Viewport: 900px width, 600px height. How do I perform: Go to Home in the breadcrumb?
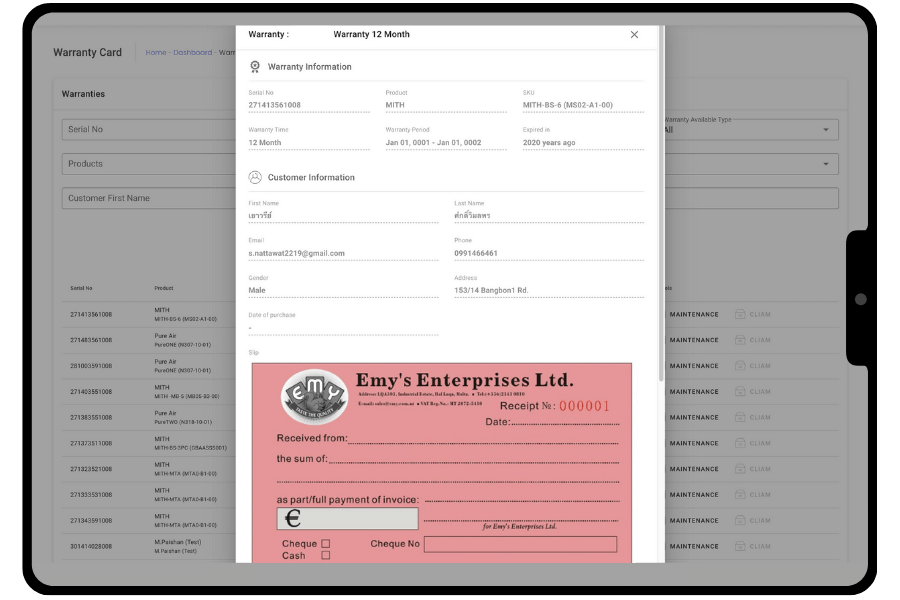pos(156,53)
